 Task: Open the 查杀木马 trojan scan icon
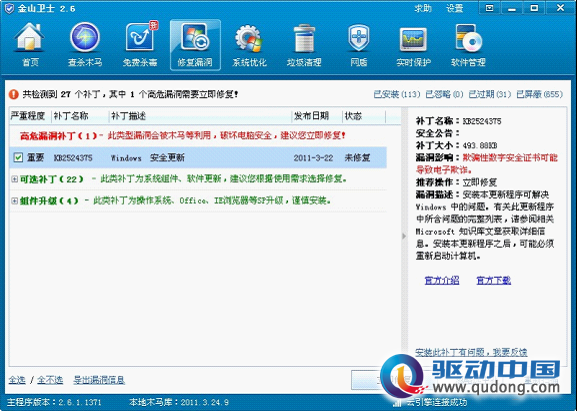click(85, 45)
